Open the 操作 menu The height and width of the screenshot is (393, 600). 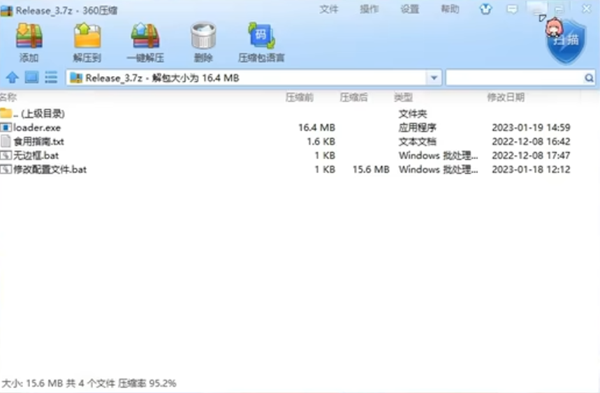click(x=369, y=9)
